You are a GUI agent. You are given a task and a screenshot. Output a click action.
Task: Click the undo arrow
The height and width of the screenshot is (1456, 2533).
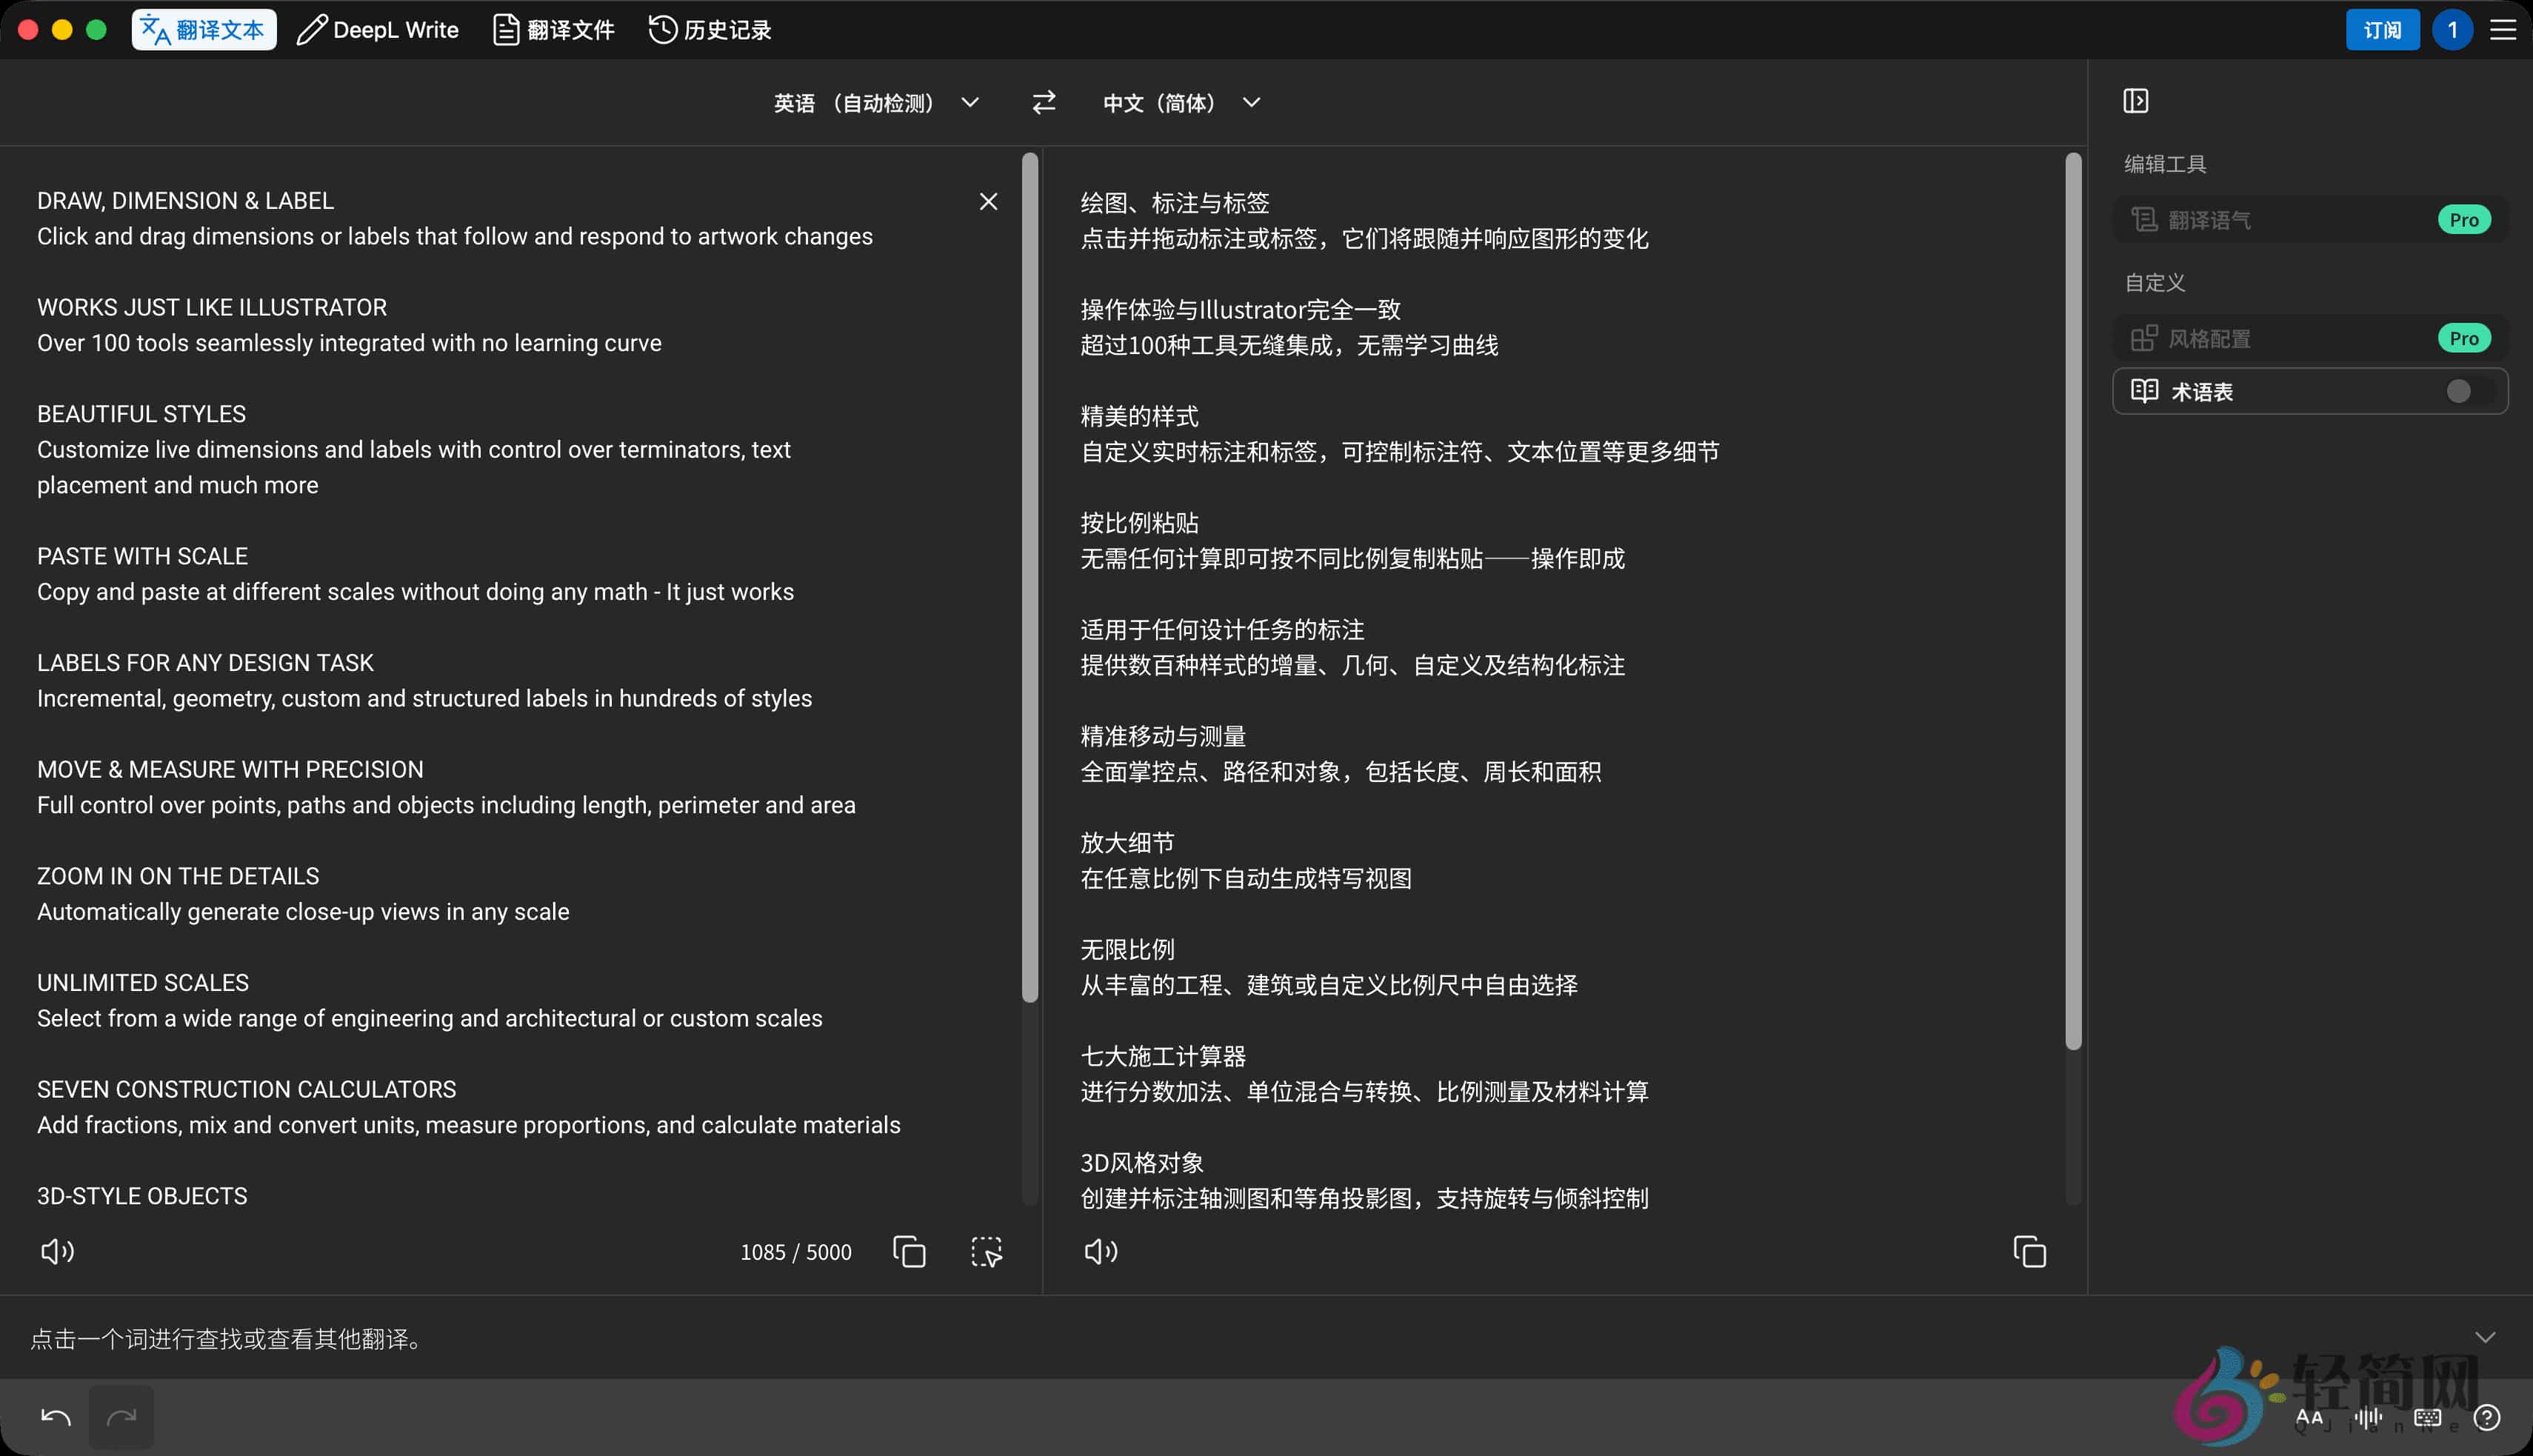coord(55,1417)
